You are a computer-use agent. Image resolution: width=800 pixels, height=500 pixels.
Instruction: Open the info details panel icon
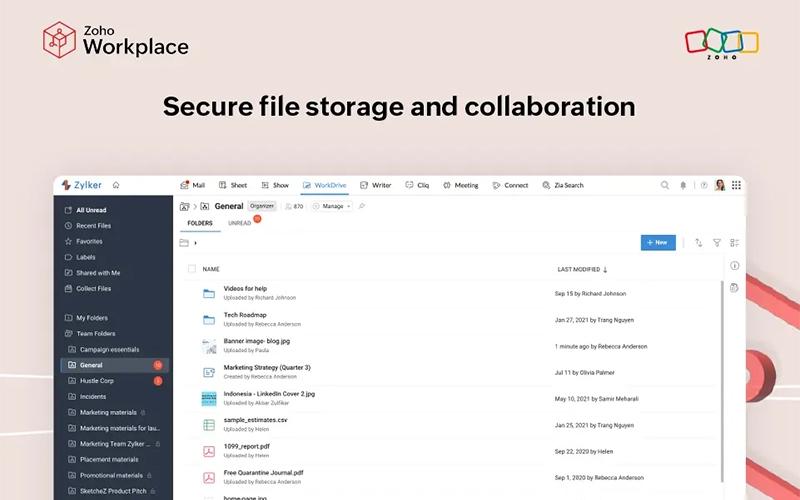tap(735, 265)
